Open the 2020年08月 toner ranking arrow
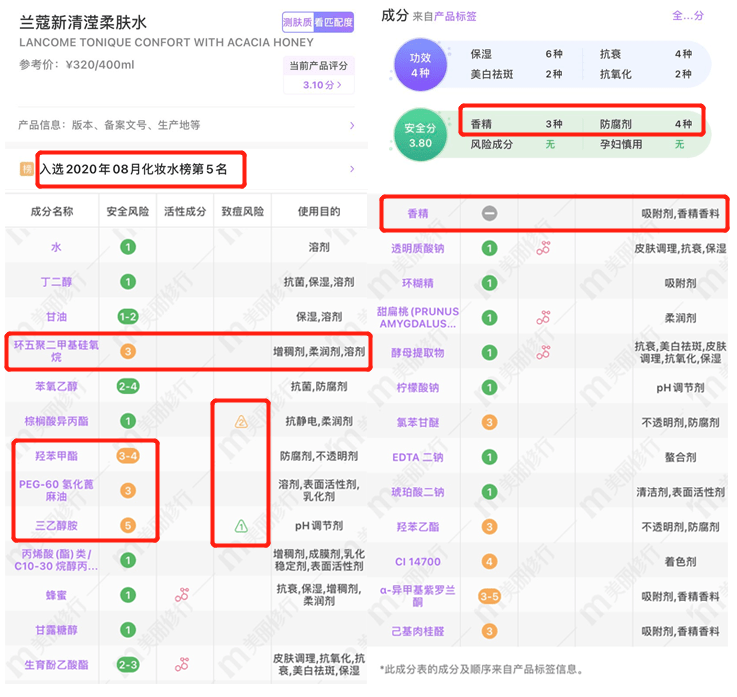The width and height of the screenshot is (737, 697). [x=352, y=169]
